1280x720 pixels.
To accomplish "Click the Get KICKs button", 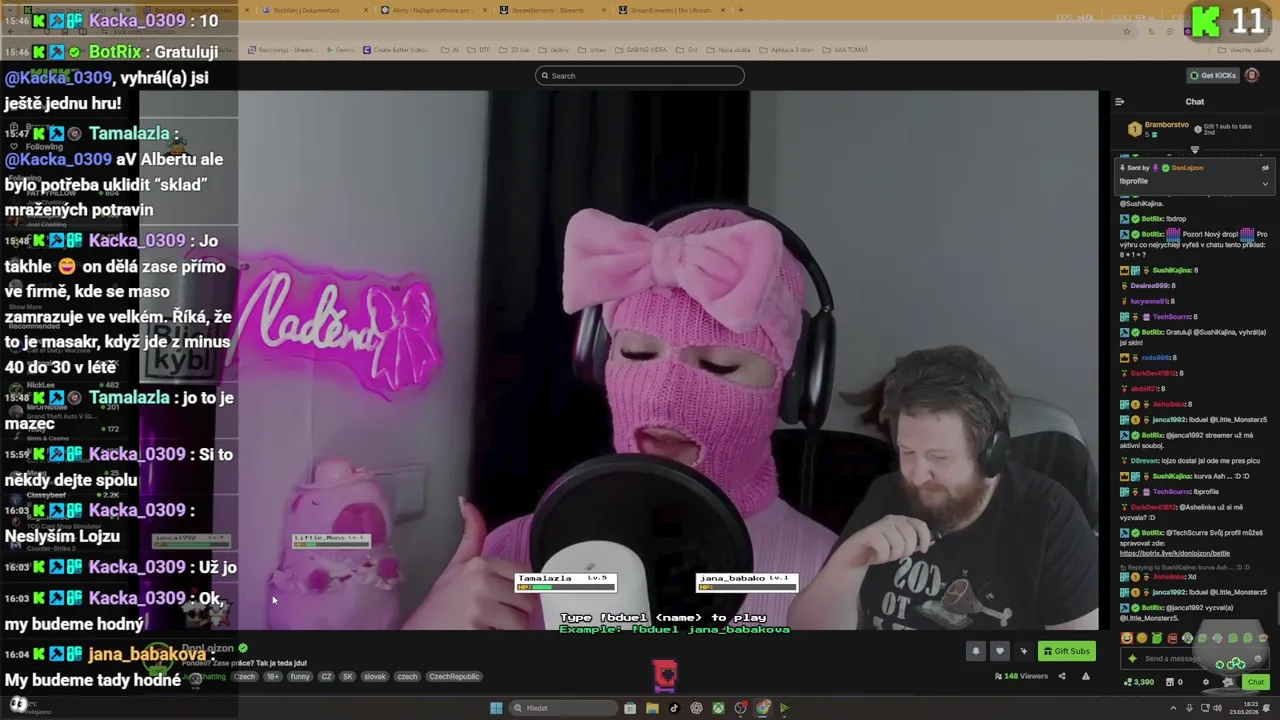I will (x=1213, y=76).
